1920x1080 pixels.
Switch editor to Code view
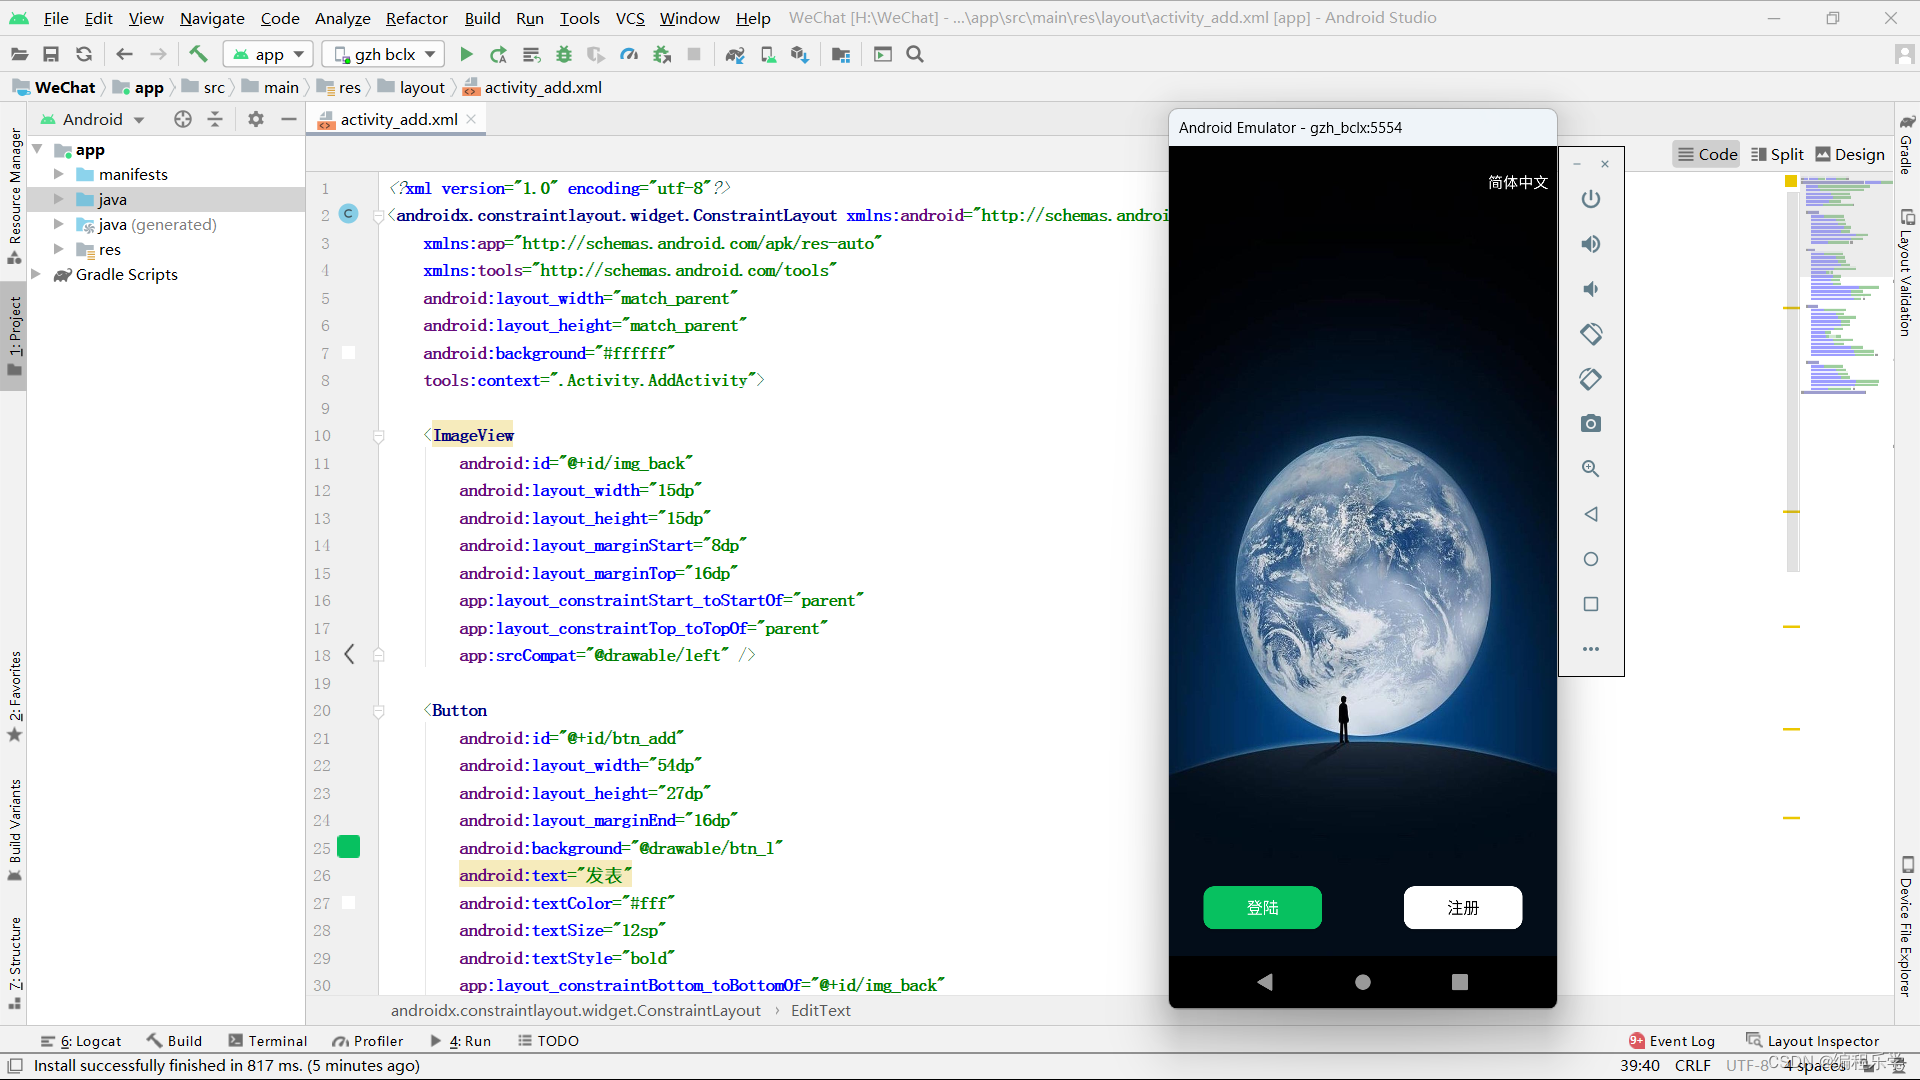(1707, 154)
